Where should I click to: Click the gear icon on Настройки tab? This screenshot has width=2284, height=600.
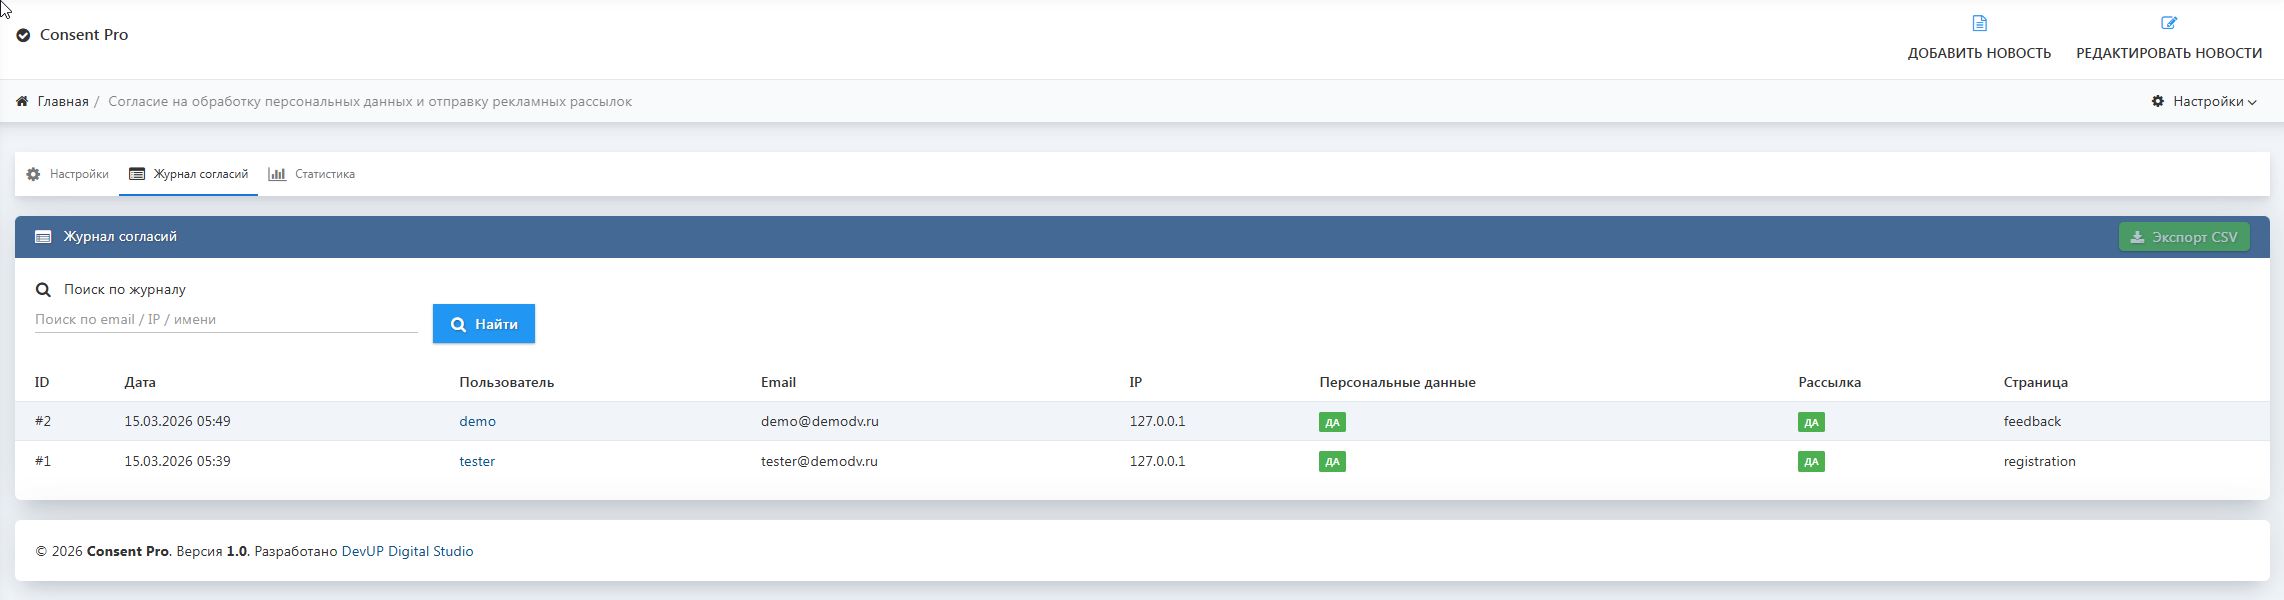33,174
